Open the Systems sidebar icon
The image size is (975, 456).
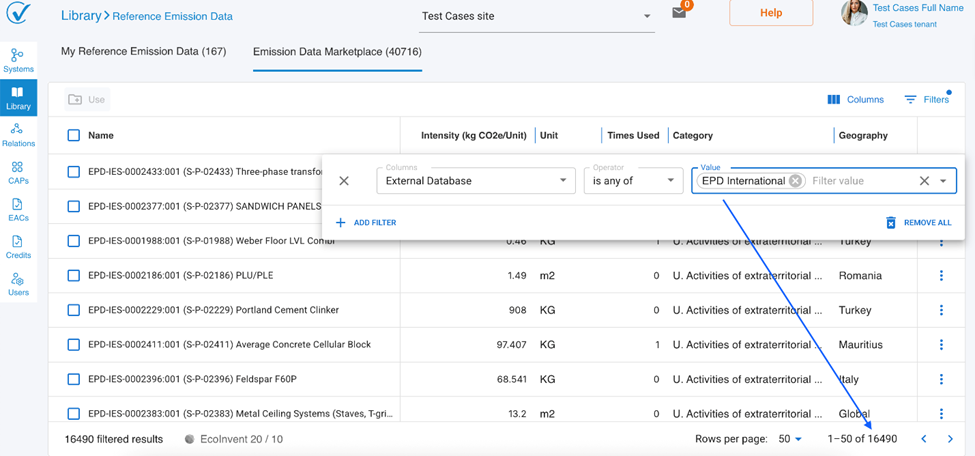coord(18,60)
